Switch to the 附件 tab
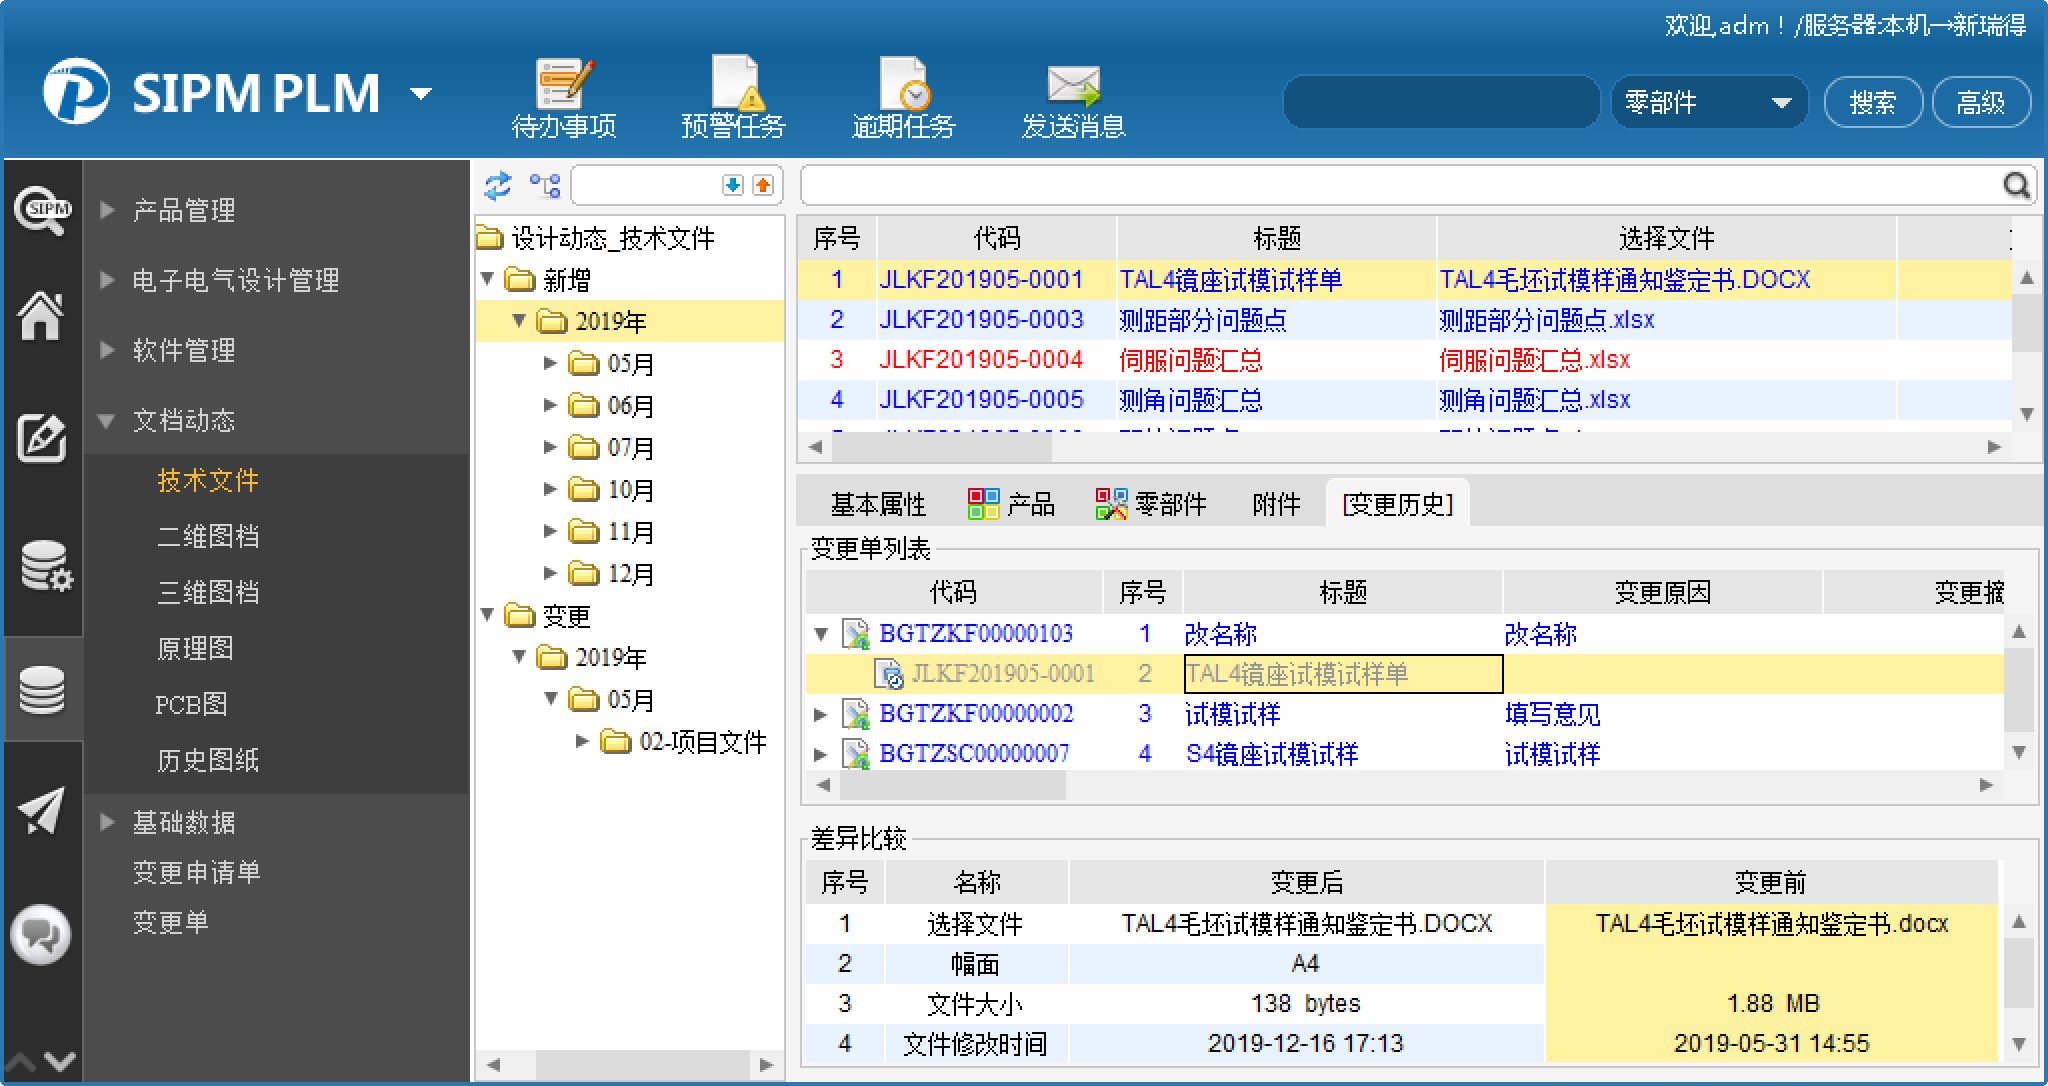Screen dimensions: 2048x1086 1275,504
